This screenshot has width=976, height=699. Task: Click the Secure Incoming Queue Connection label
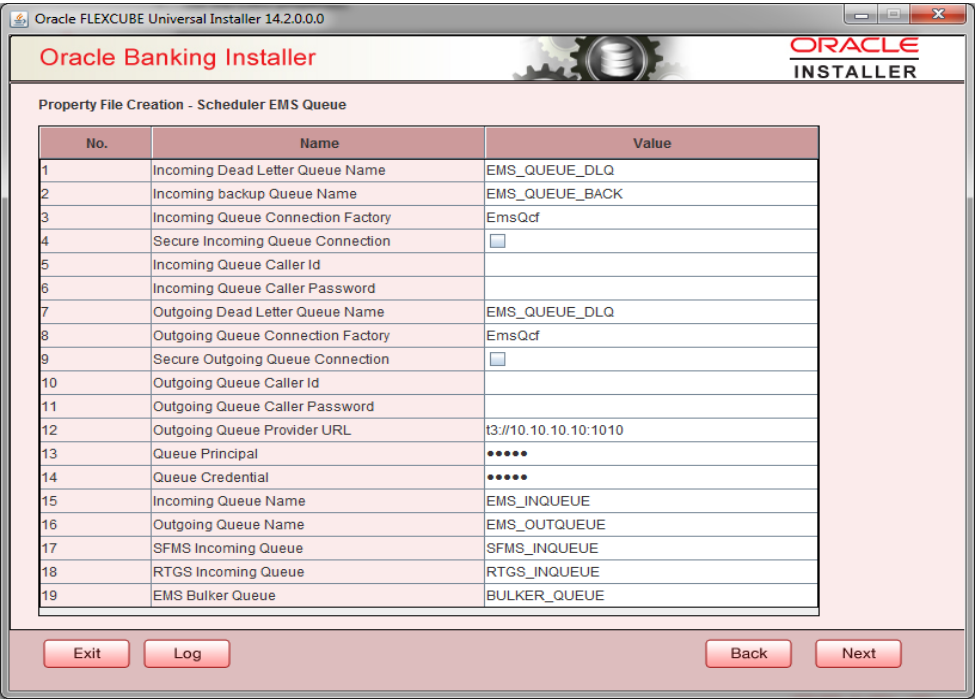tap(271, 241)
